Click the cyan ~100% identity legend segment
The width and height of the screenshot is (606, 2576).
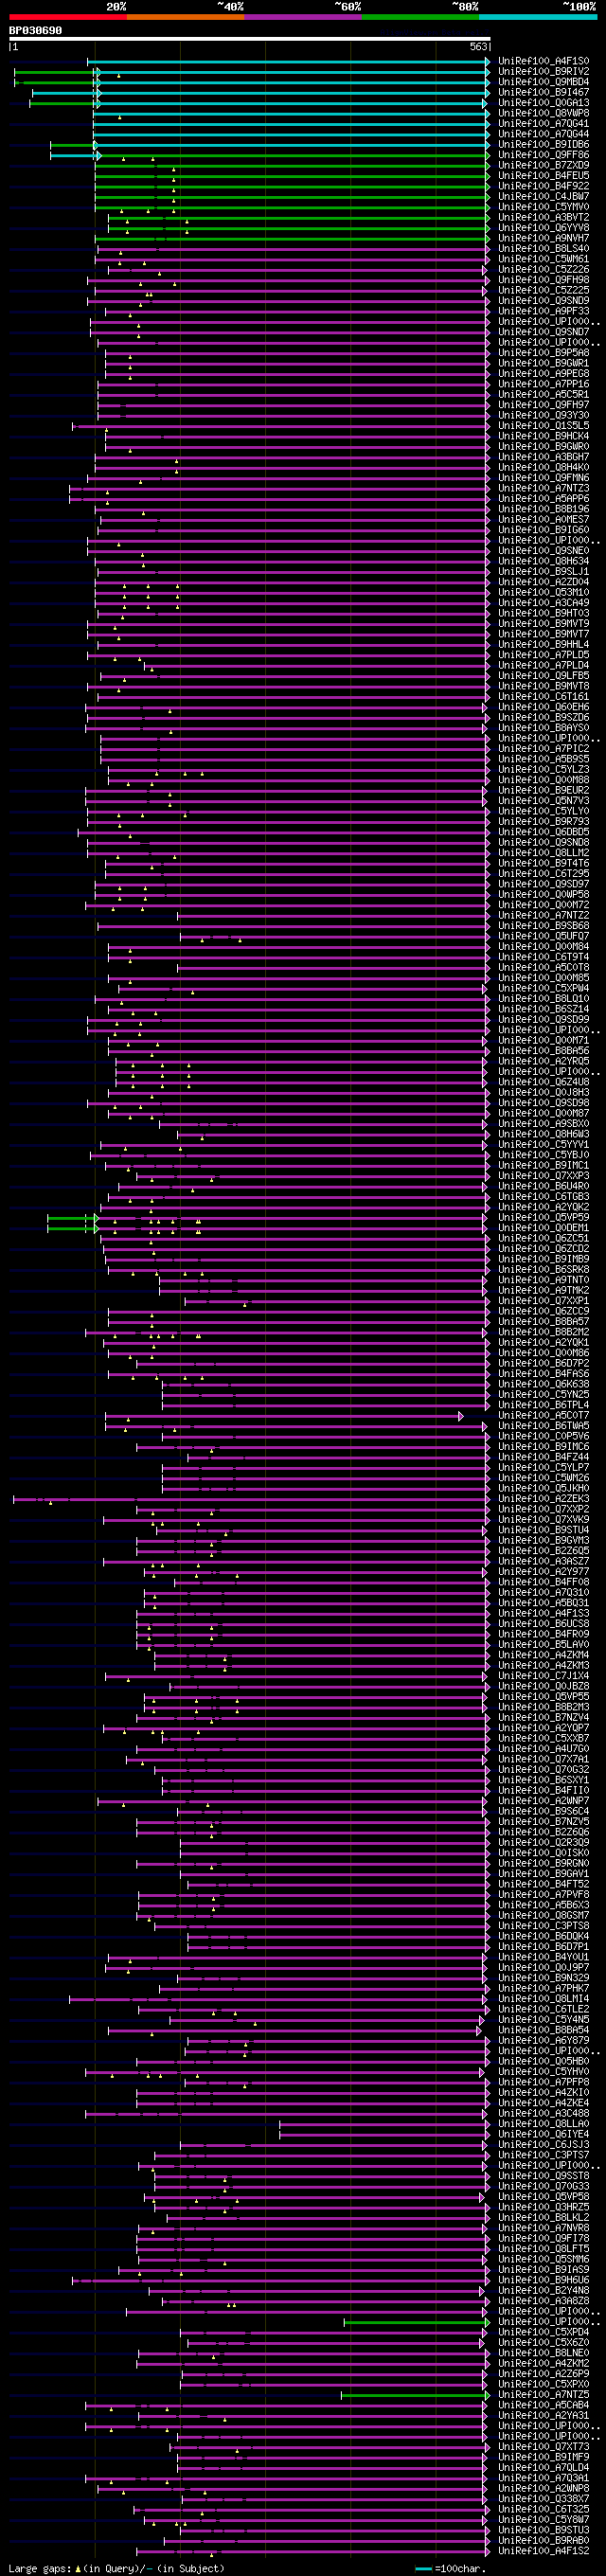pos(538,17)
